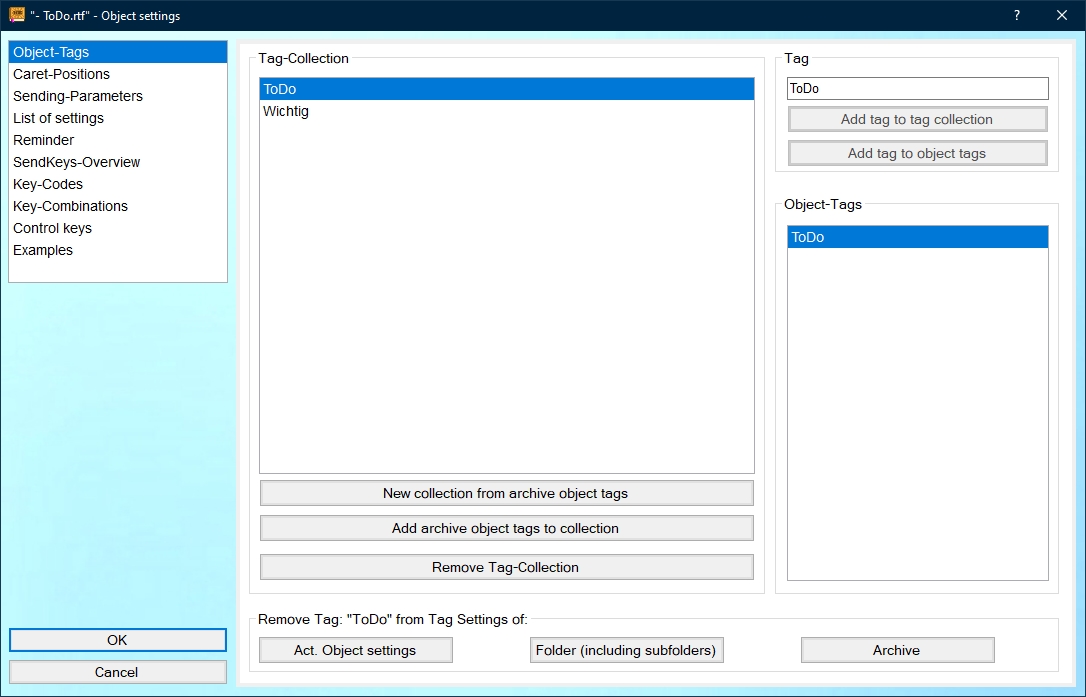Show the SendKeys-Overview page
Viewport: 1086px width, 697px height.
click(x=76, y=162)
